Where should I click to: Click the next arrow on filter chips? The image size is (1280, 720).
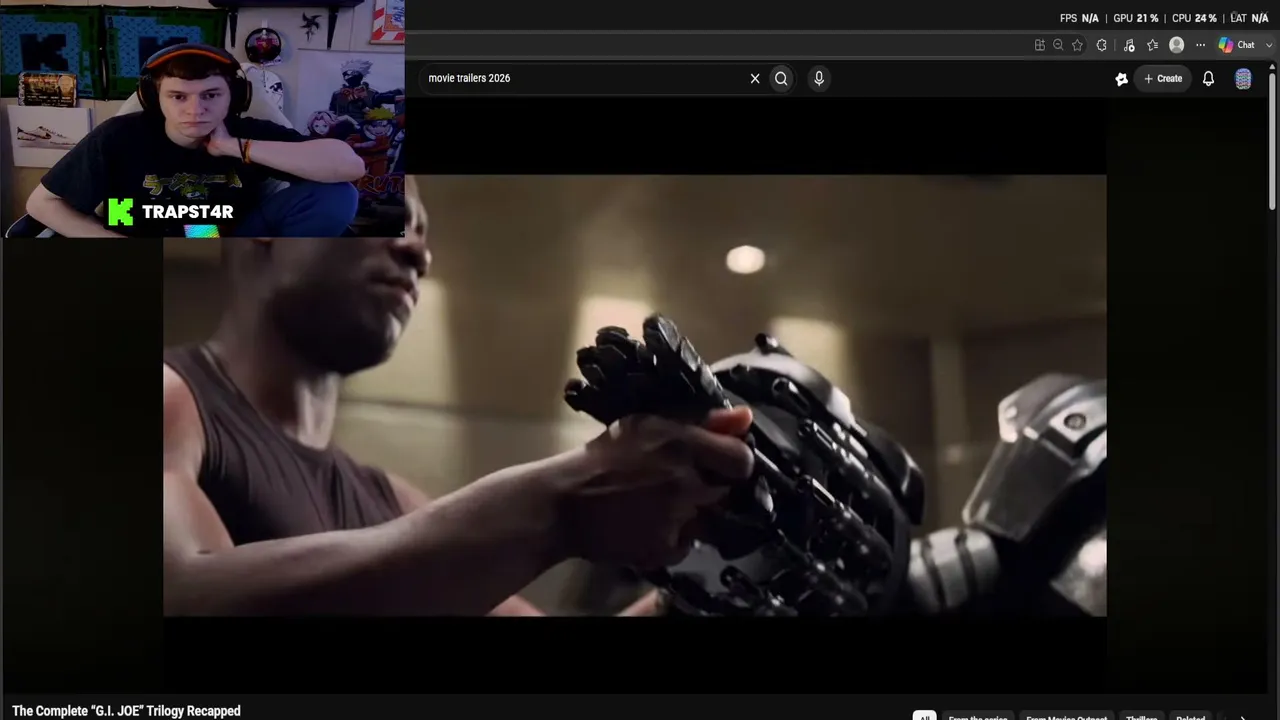[x=1243, y=716]
